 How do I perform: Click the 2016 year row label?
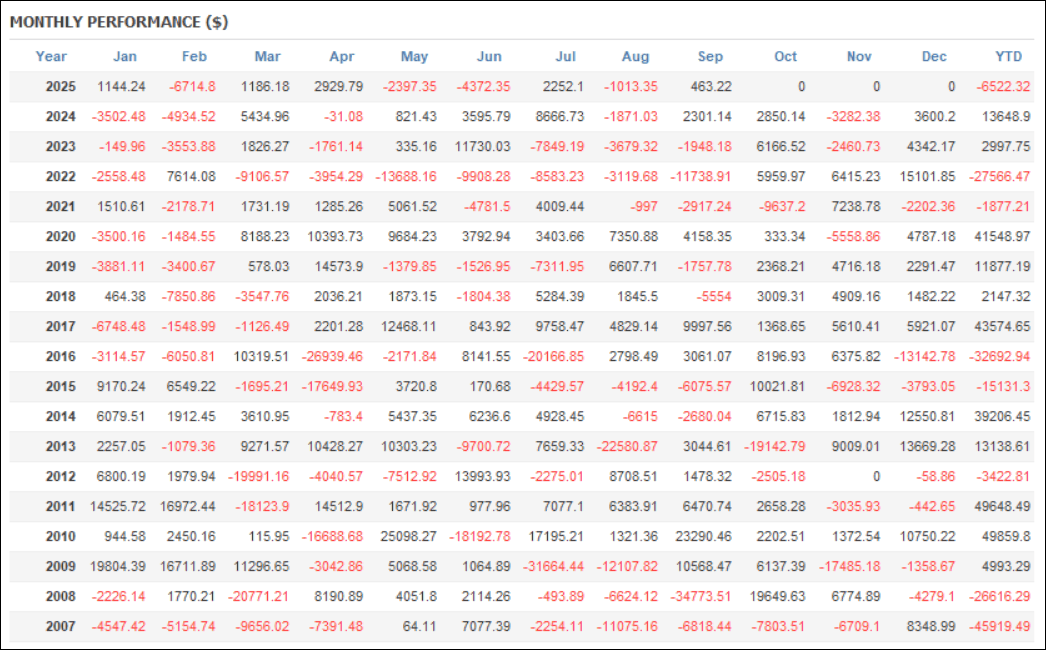(x=61, y=357)
